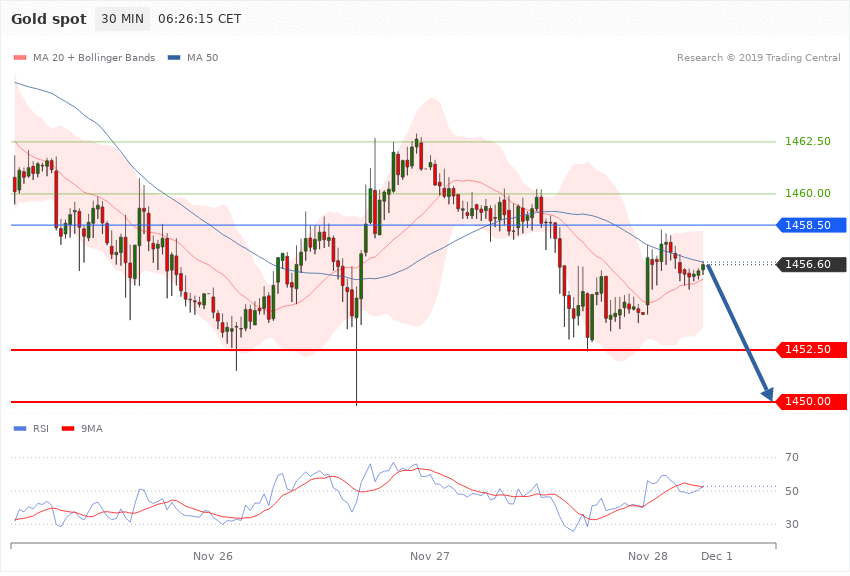Image resolution: width=850 pixels, height=576 pixels.
Task: Click the Nov 26 date label
Action: click(x=212, y=556)
